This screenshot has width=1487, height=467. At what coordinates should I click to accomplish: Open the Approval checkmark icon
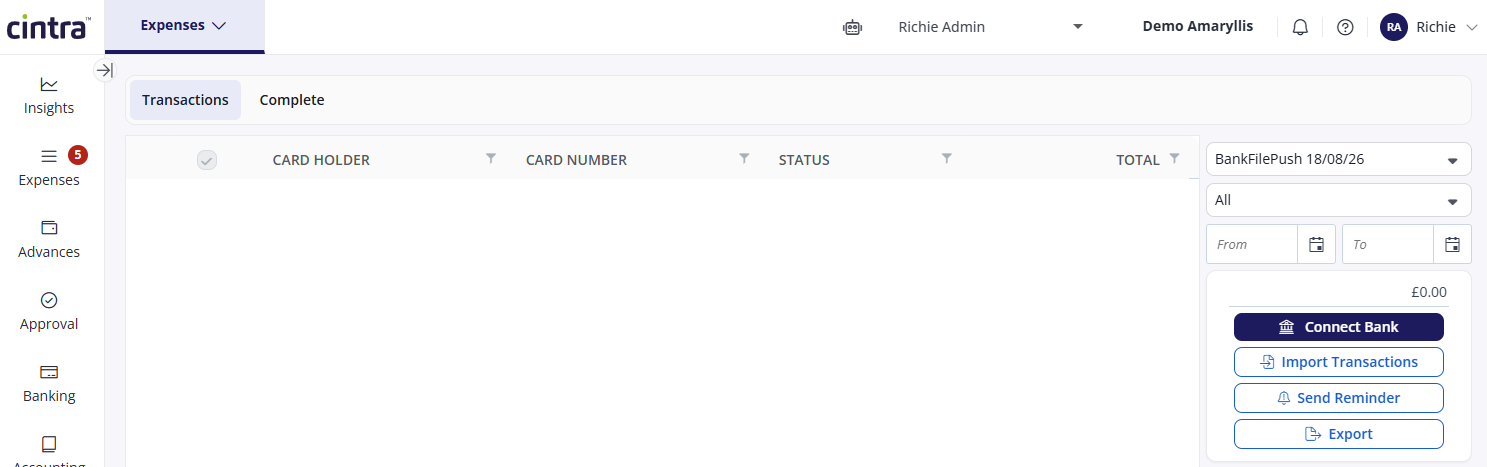click(49, 300)
